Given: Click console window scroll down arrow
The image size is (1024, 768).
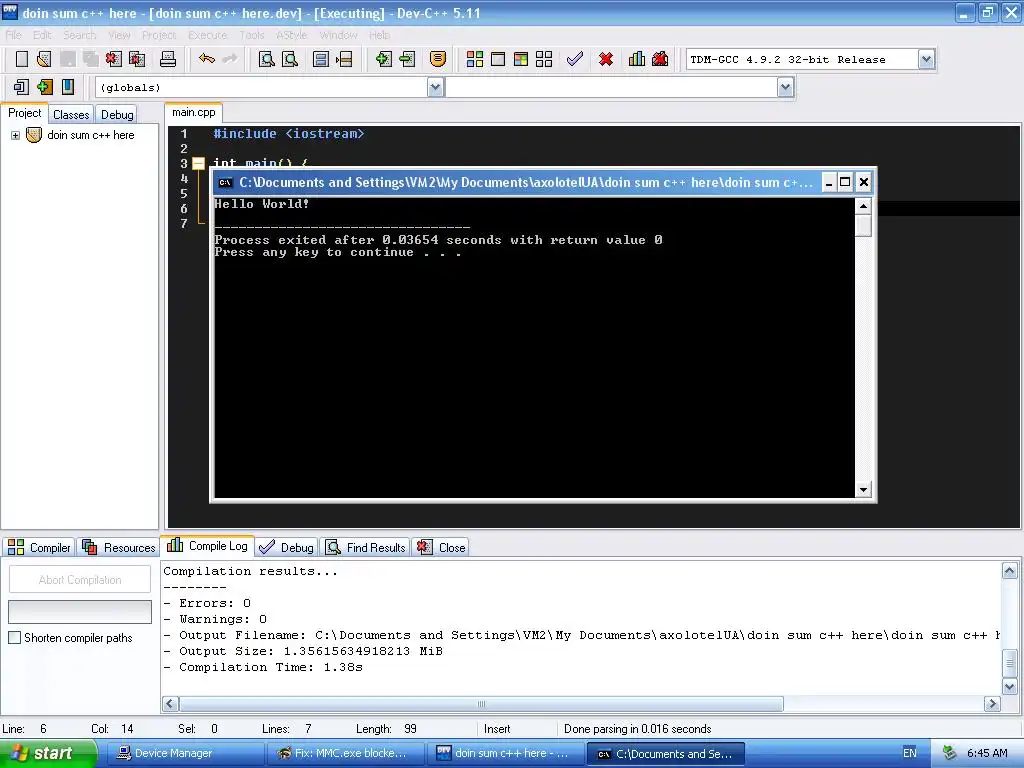Looking at the screenshot, I should click(x=863, y=489).
